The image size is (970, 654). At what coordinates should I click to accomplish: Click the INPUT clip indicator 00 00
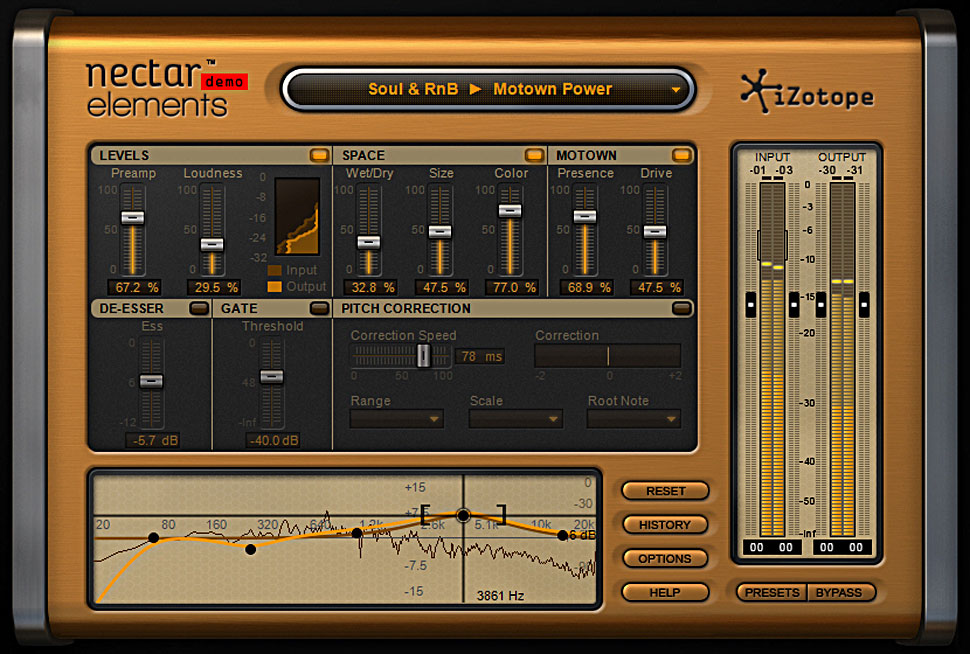(771, 547)
